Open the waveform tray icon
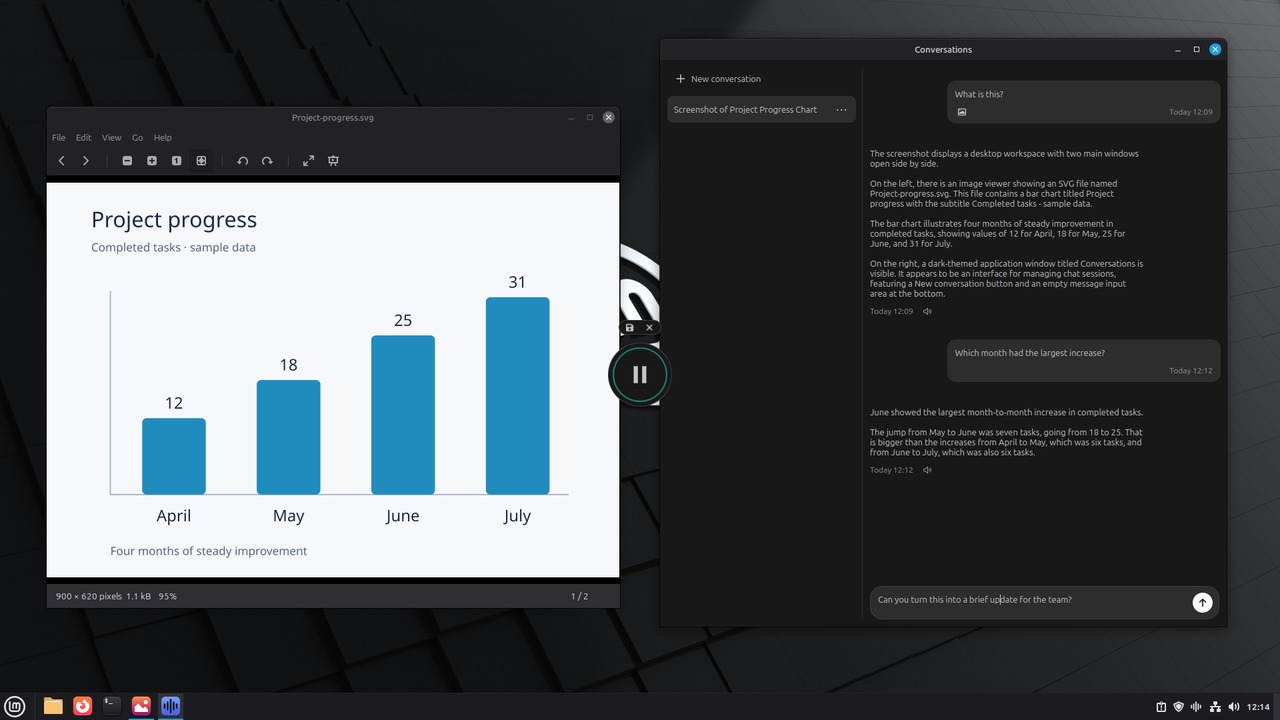Viewport: 1280px width, 720px height. [x=1197, y=707]
